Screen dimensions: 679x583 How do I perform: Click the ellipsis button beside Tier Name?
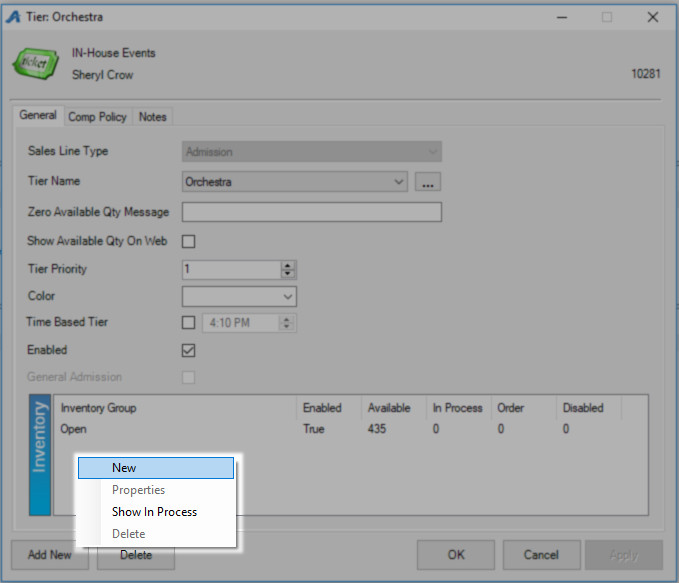(428, 182)
